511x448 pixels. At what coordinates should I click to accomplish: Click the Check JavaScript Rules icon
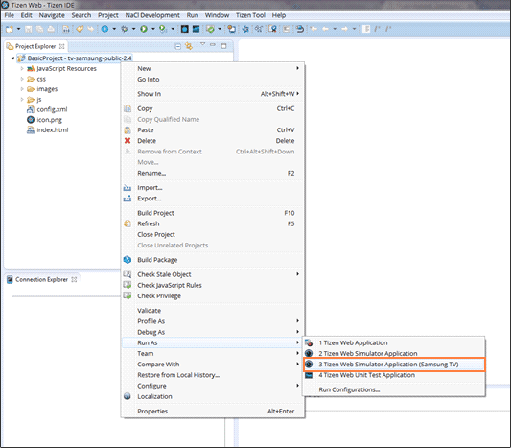[127, 285]
